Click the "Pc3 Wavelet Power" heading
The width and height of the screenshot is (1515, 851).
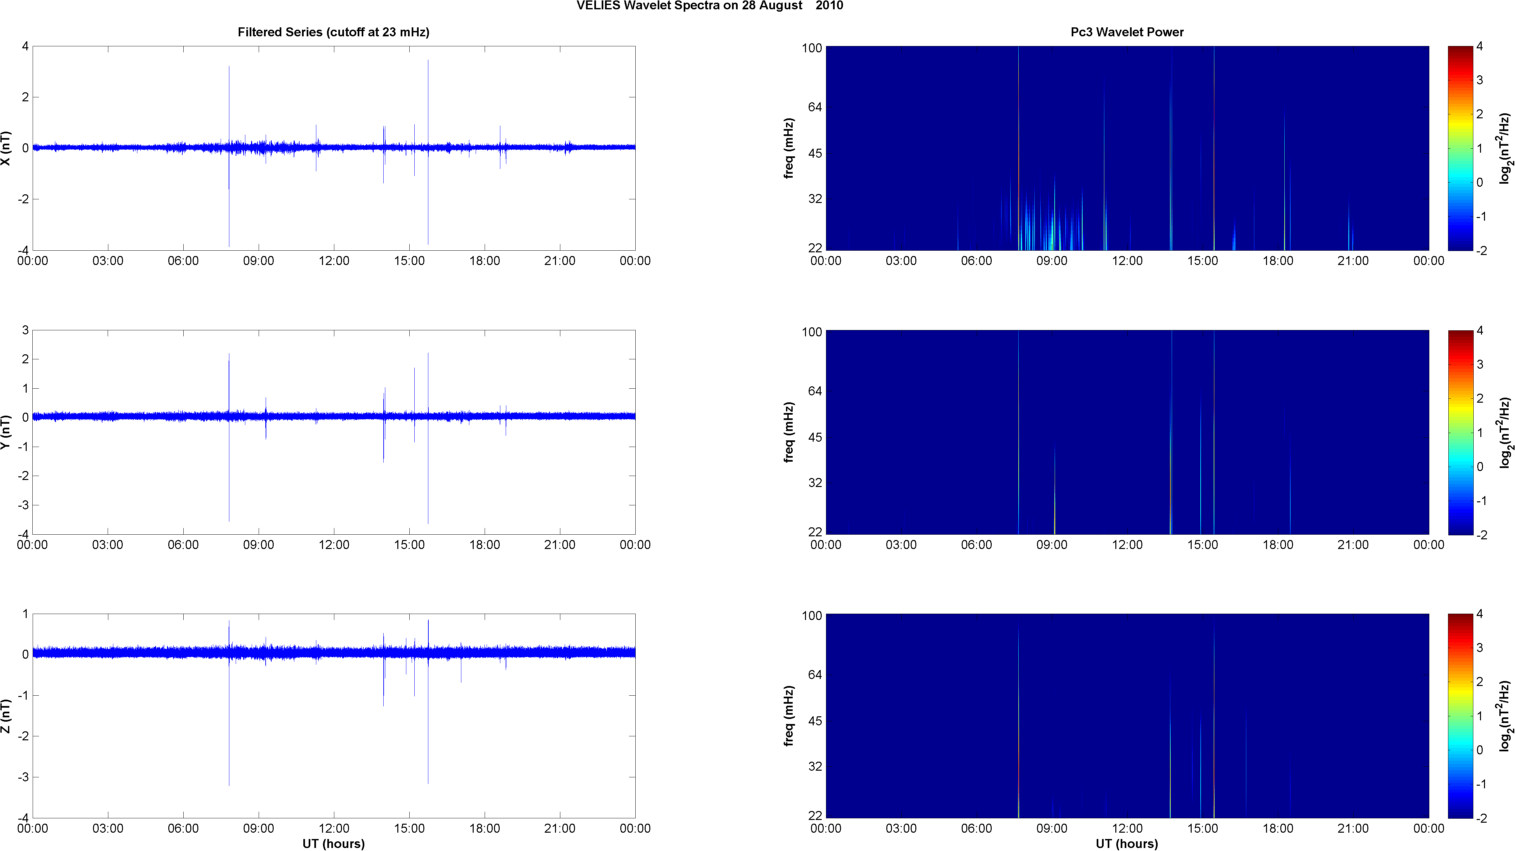point(1127,32)
